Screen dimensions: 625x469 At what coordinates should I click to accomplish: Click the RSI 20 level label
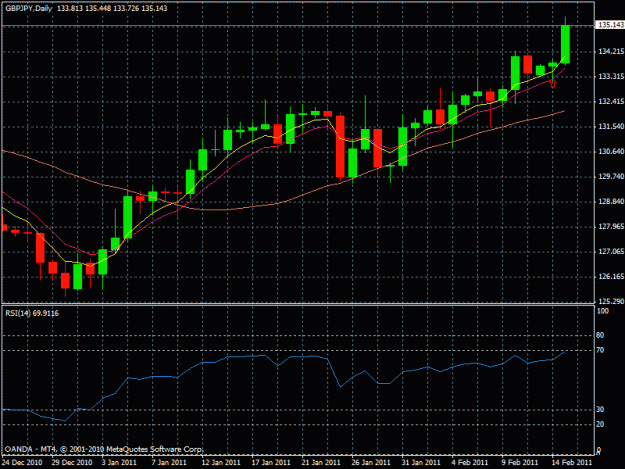(x=600, y=425)
